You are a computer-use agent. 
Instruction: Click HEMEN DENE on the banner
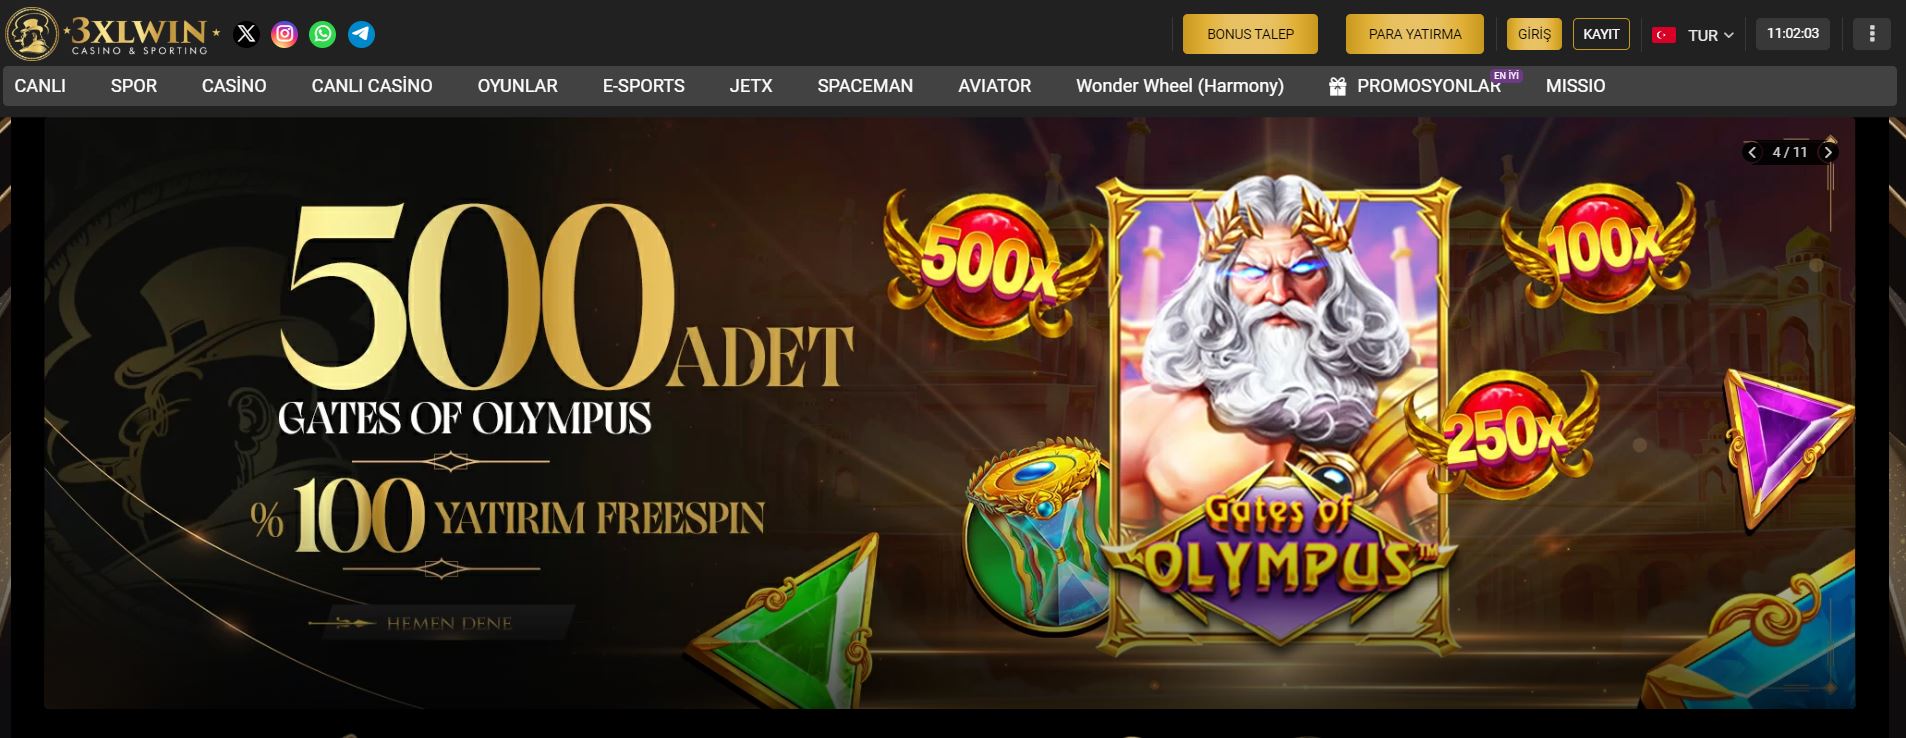tap(448, 623)
